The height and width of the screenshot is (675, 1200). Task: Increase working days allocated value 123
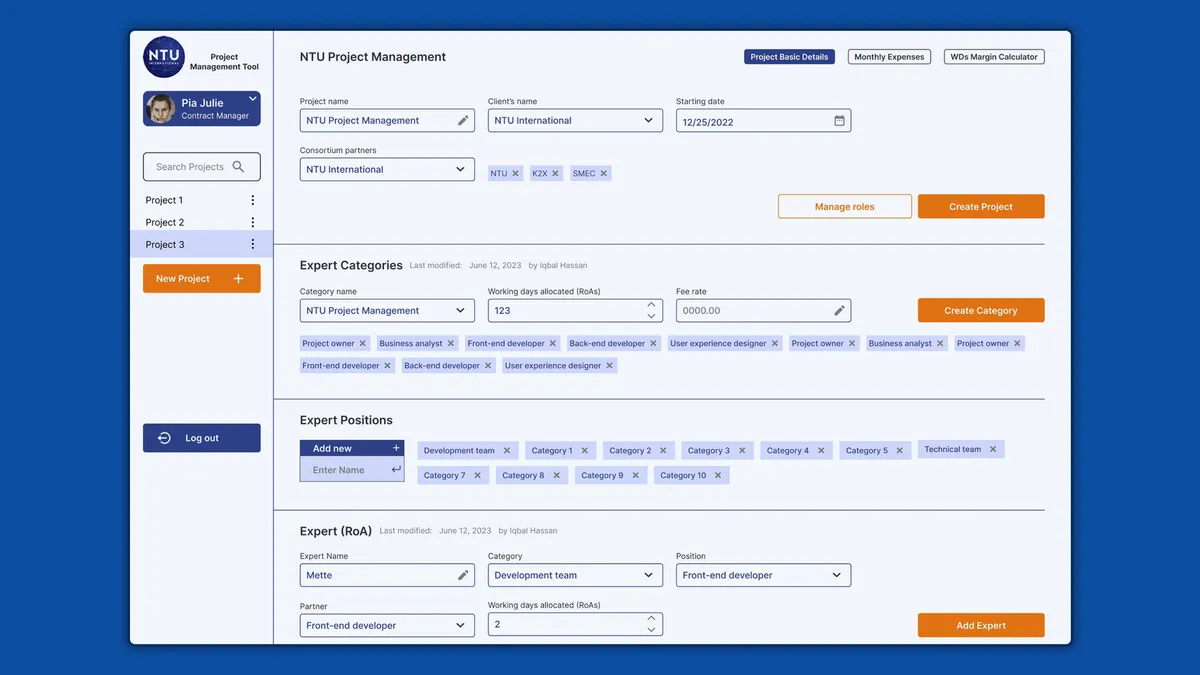pyautogui.click(x=651, y=305)
